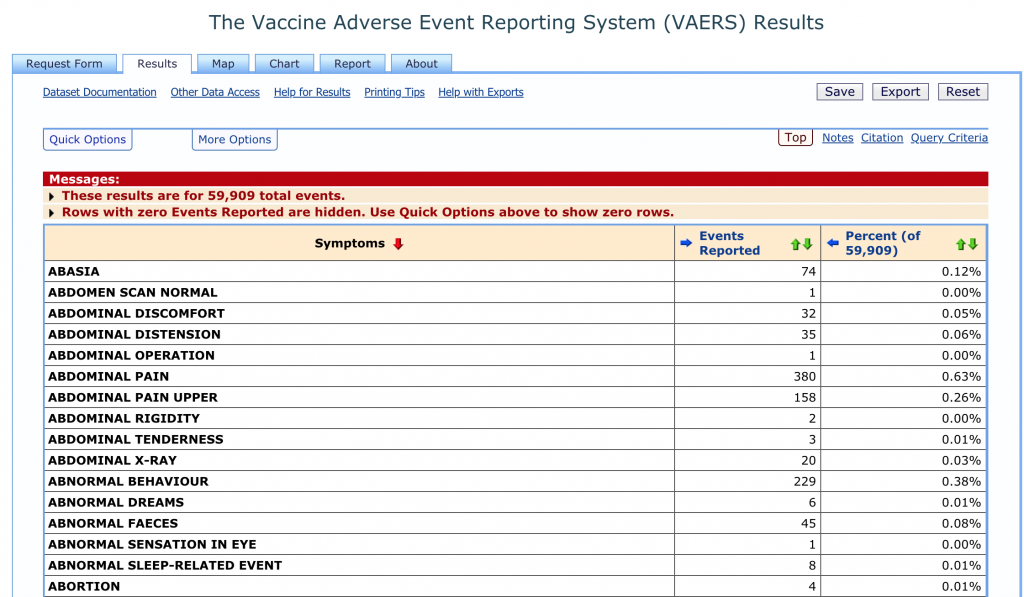This screenshot has height=597, width=1024.
Task: Open the Dataset Documentation link
Action: pyautogui.click(x=100, y=92)
